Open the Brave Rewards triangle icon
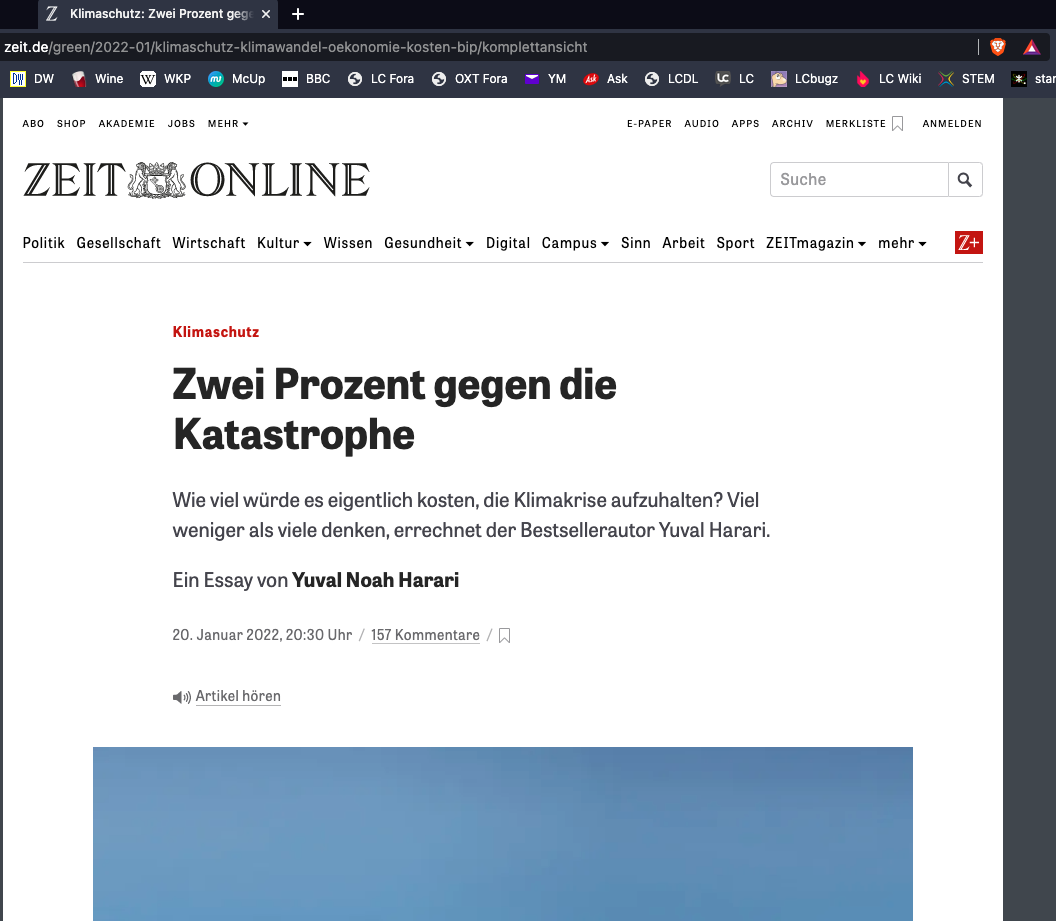This screenshot has height=921, width=1056. click(x=1031, y=47)
